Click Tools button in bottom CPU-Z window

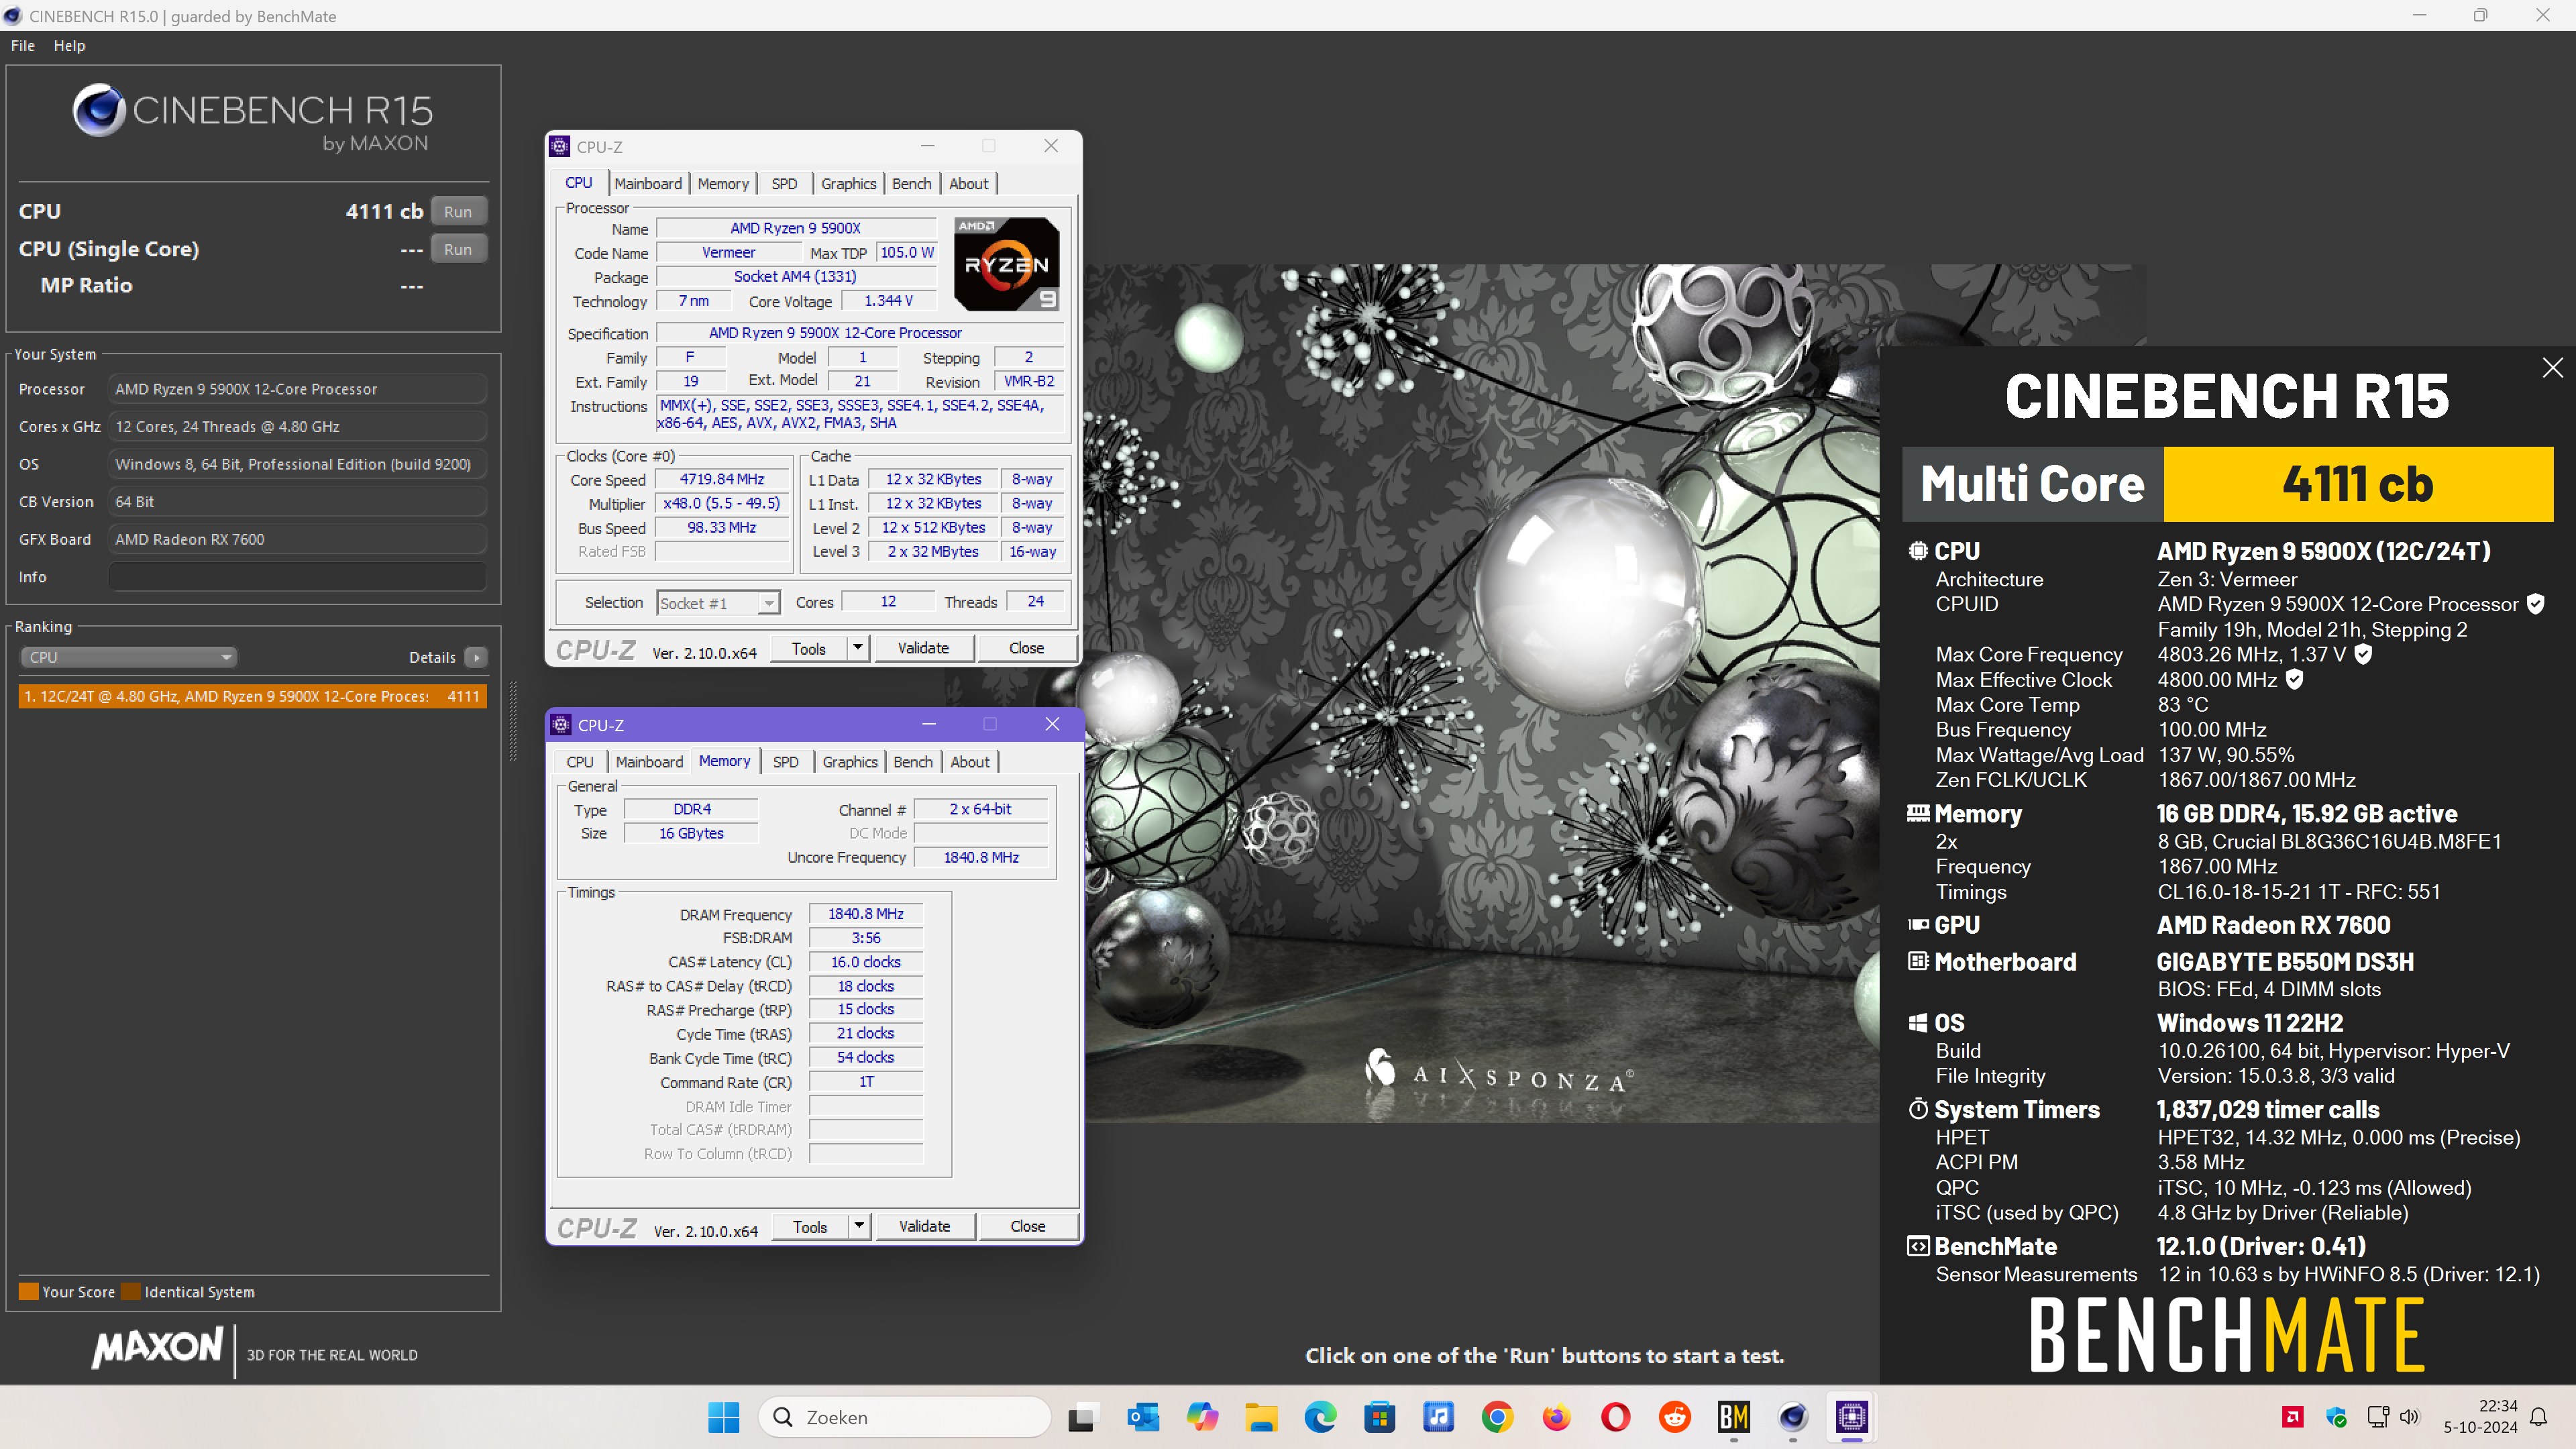810,1226
